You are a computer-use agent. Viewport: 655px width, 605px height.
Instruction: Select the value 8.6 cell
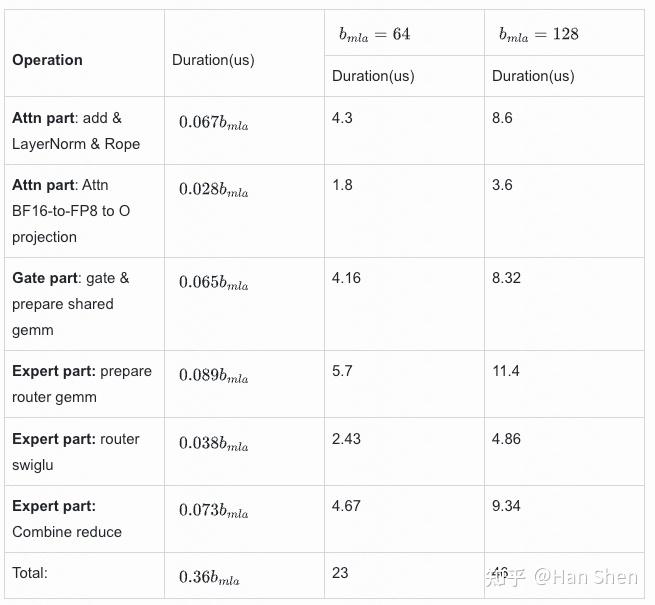click(564, 131)
